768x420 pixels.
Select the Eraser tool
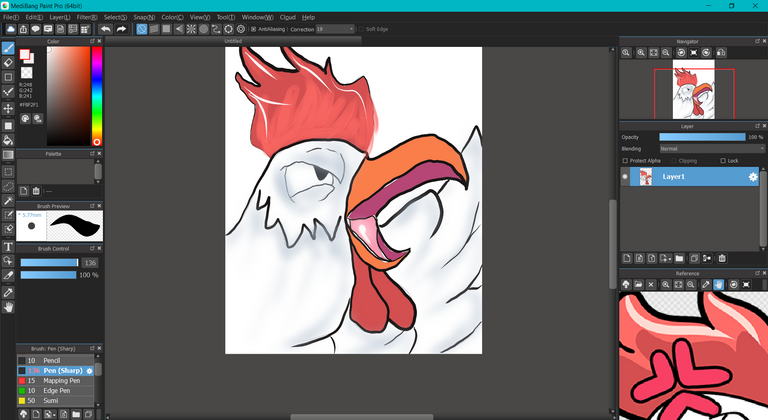tap(8, 63)
